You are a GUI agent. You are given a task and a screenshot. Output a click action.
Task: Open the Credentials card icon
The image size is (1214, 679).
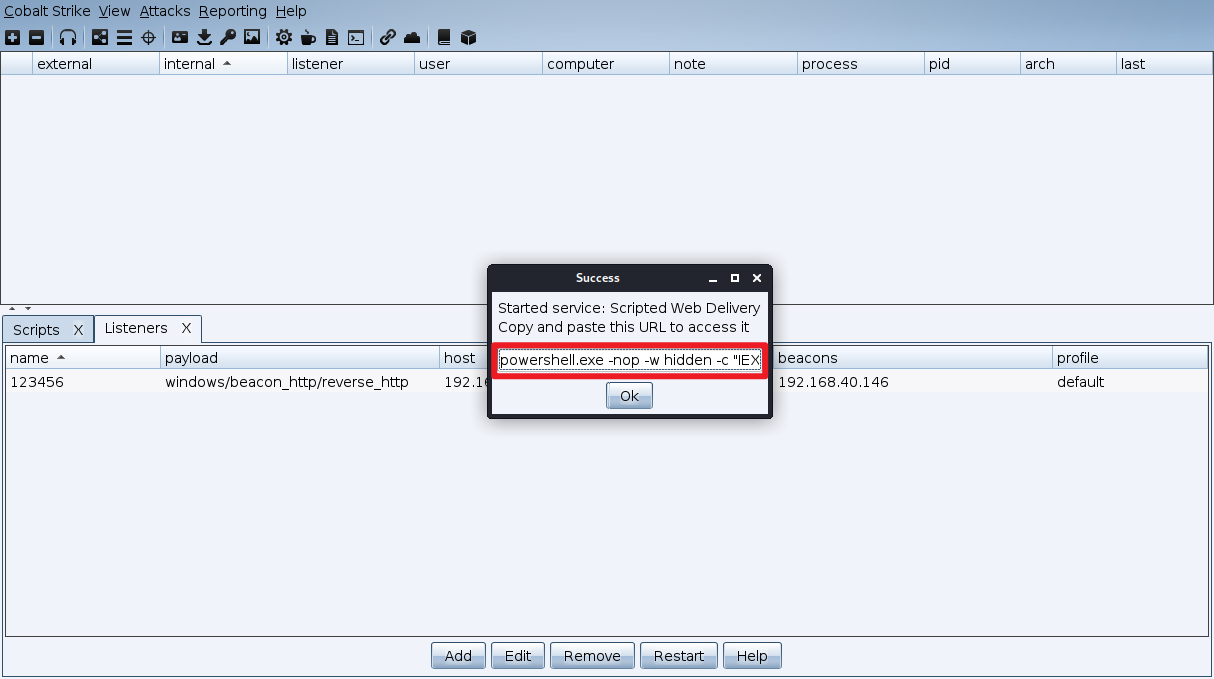pos(180,38)
